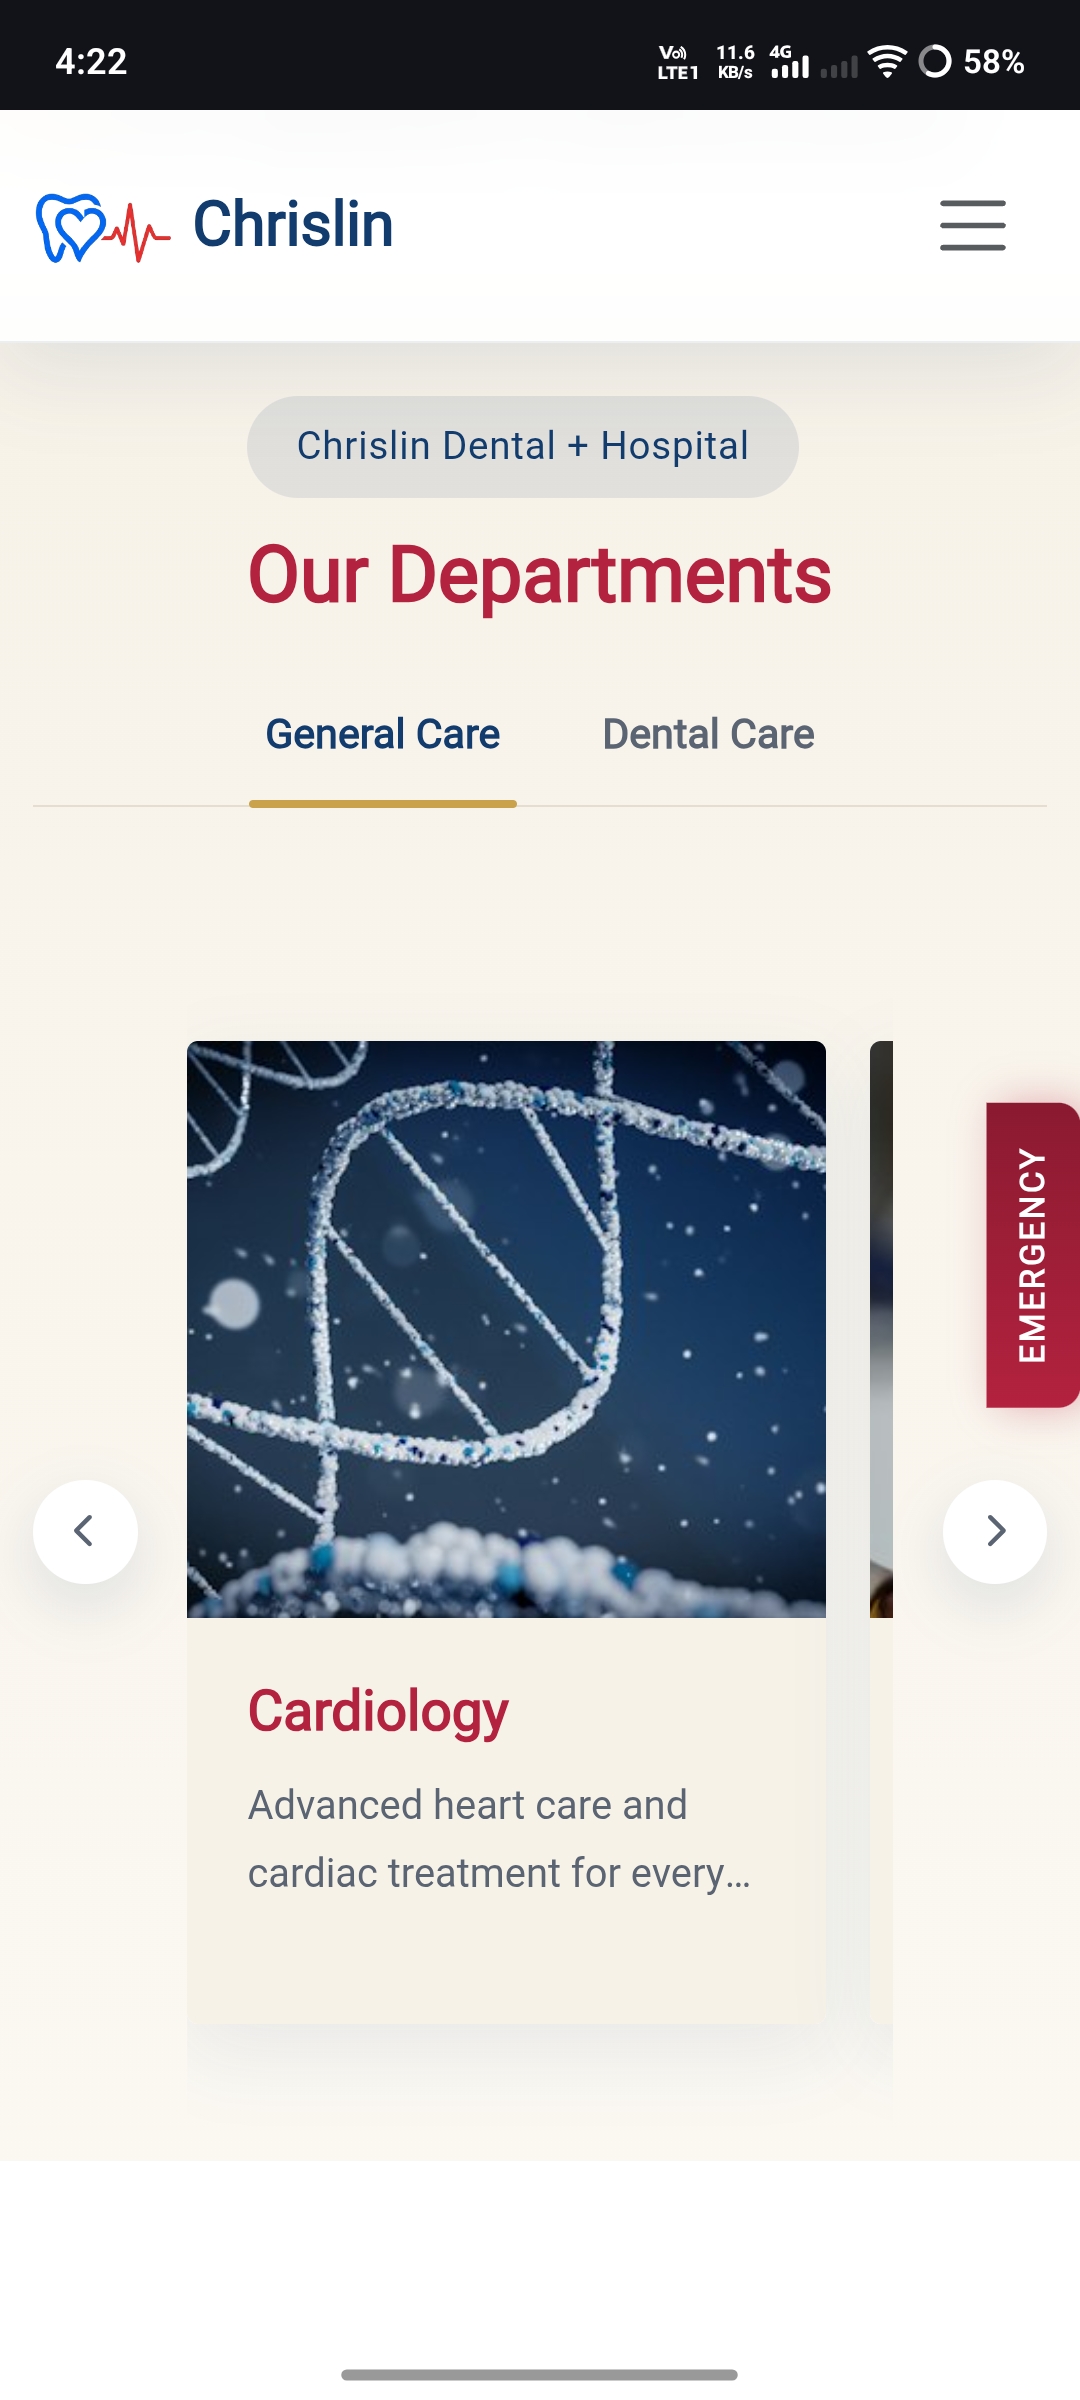This screenshot has height=2400, width=1080.
Task: Open the red EMERGENCY side button
Action: tap(1032, 1255)
